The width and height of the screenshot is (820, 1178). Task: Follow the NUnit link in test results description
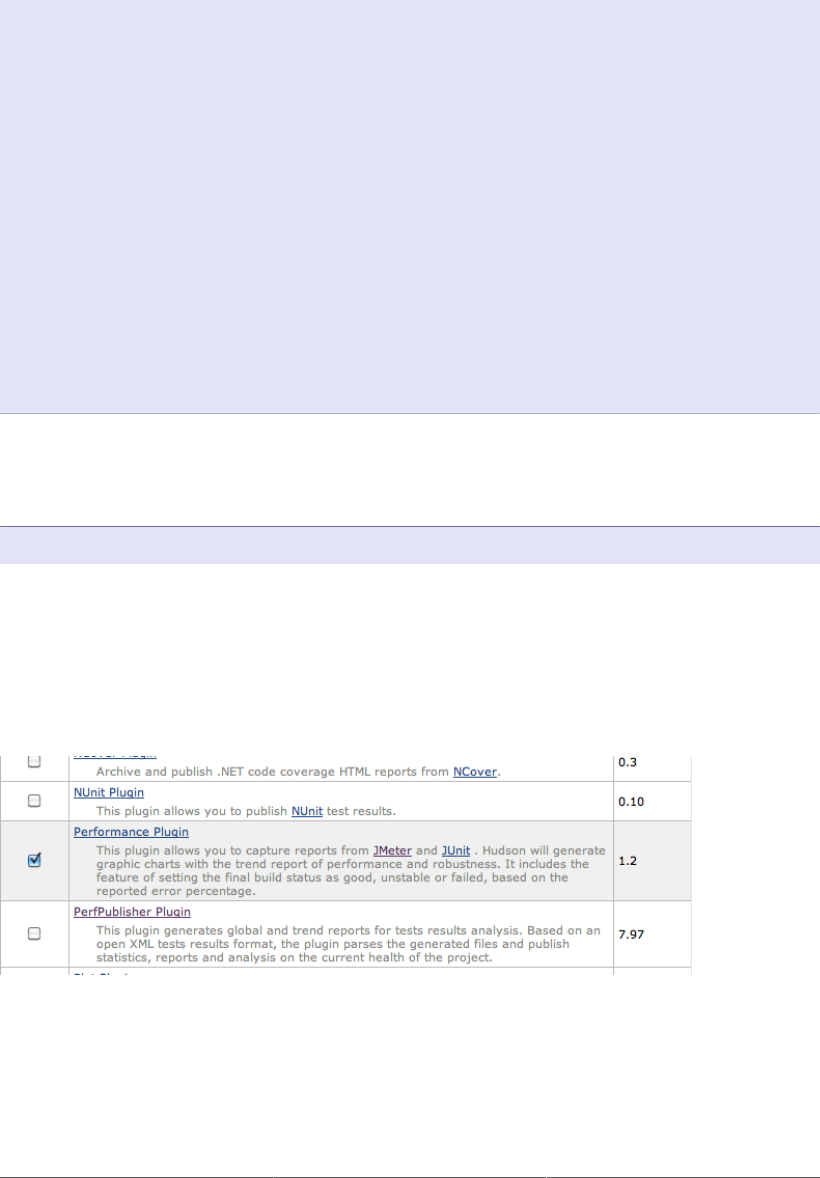307,811
